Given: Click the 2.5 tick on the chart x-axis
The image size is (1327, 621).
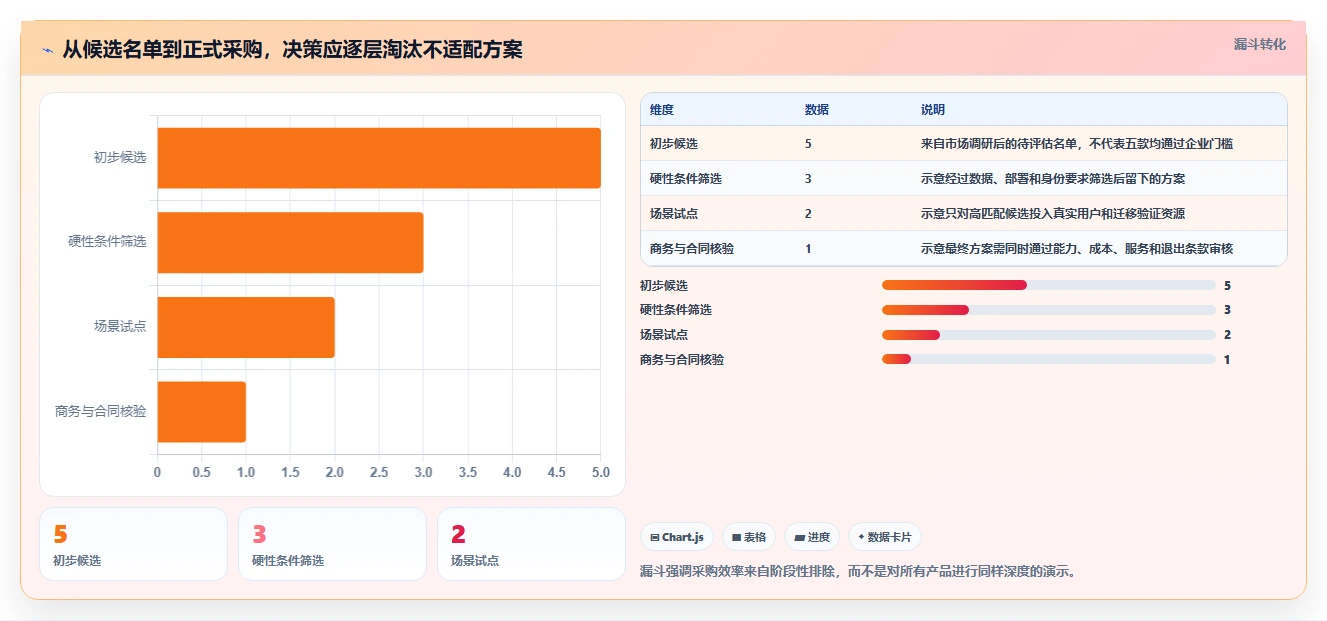Looking at the screenshot, I should coord(379,472).
